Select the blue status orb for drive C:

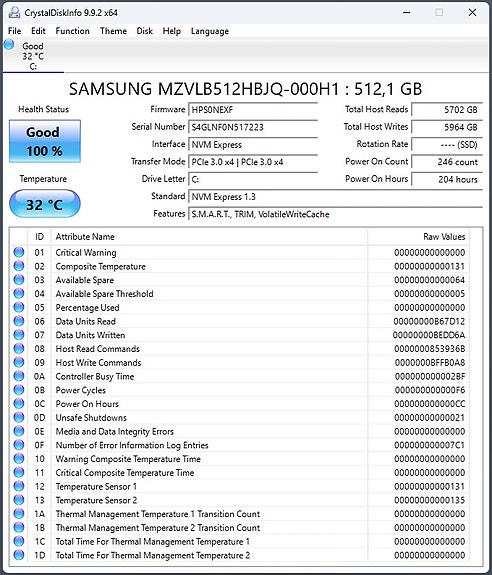tap(9, 45)
